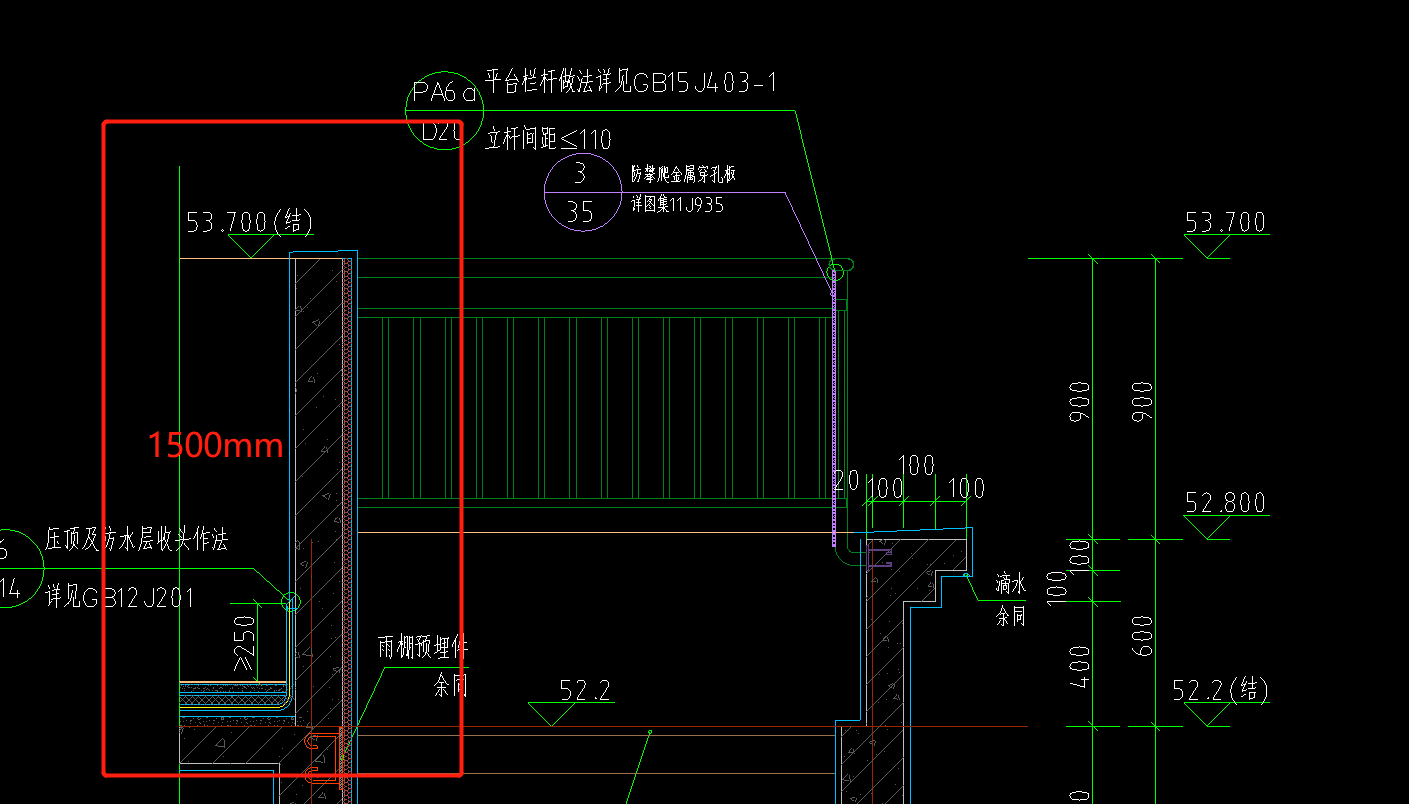Select the "雨棚预埋件" annotation
The image size is (1409, 804).
pos(423,647)
